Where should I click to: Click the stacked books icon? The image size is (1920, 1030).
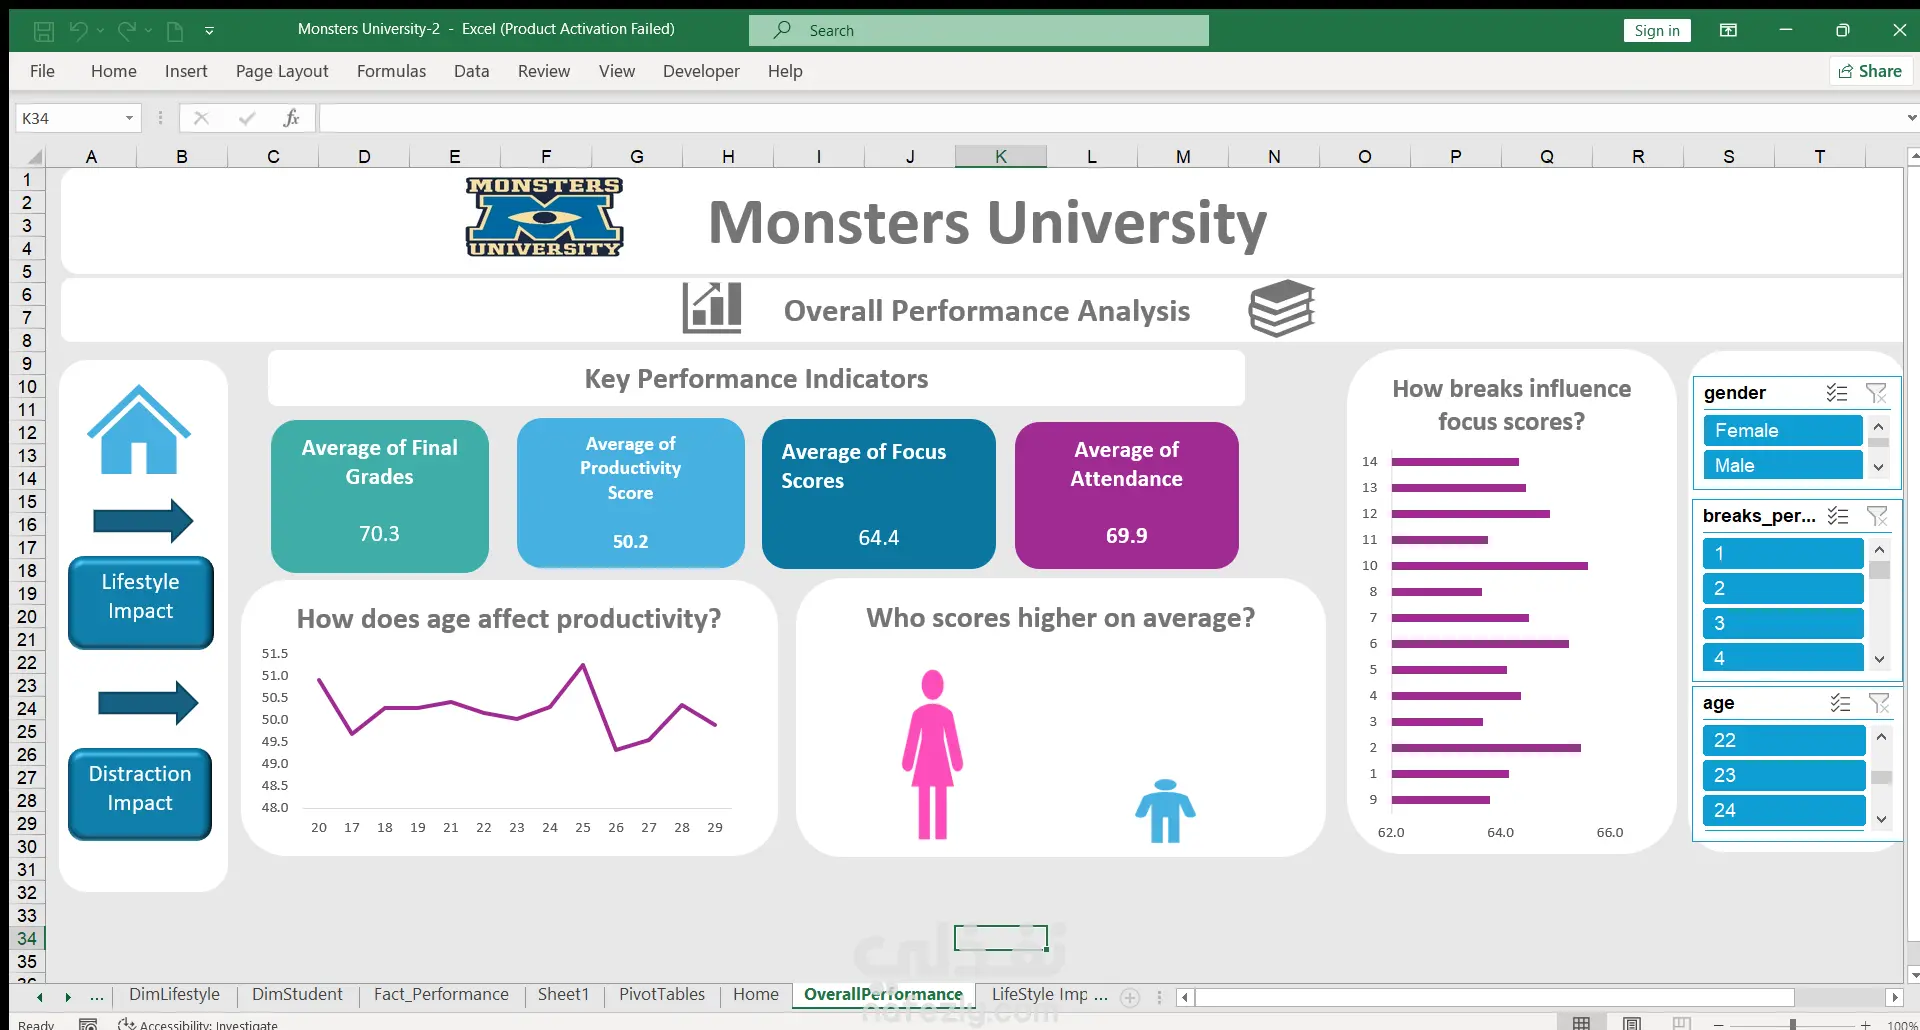pyautogui.click(x=1281, y=308)
